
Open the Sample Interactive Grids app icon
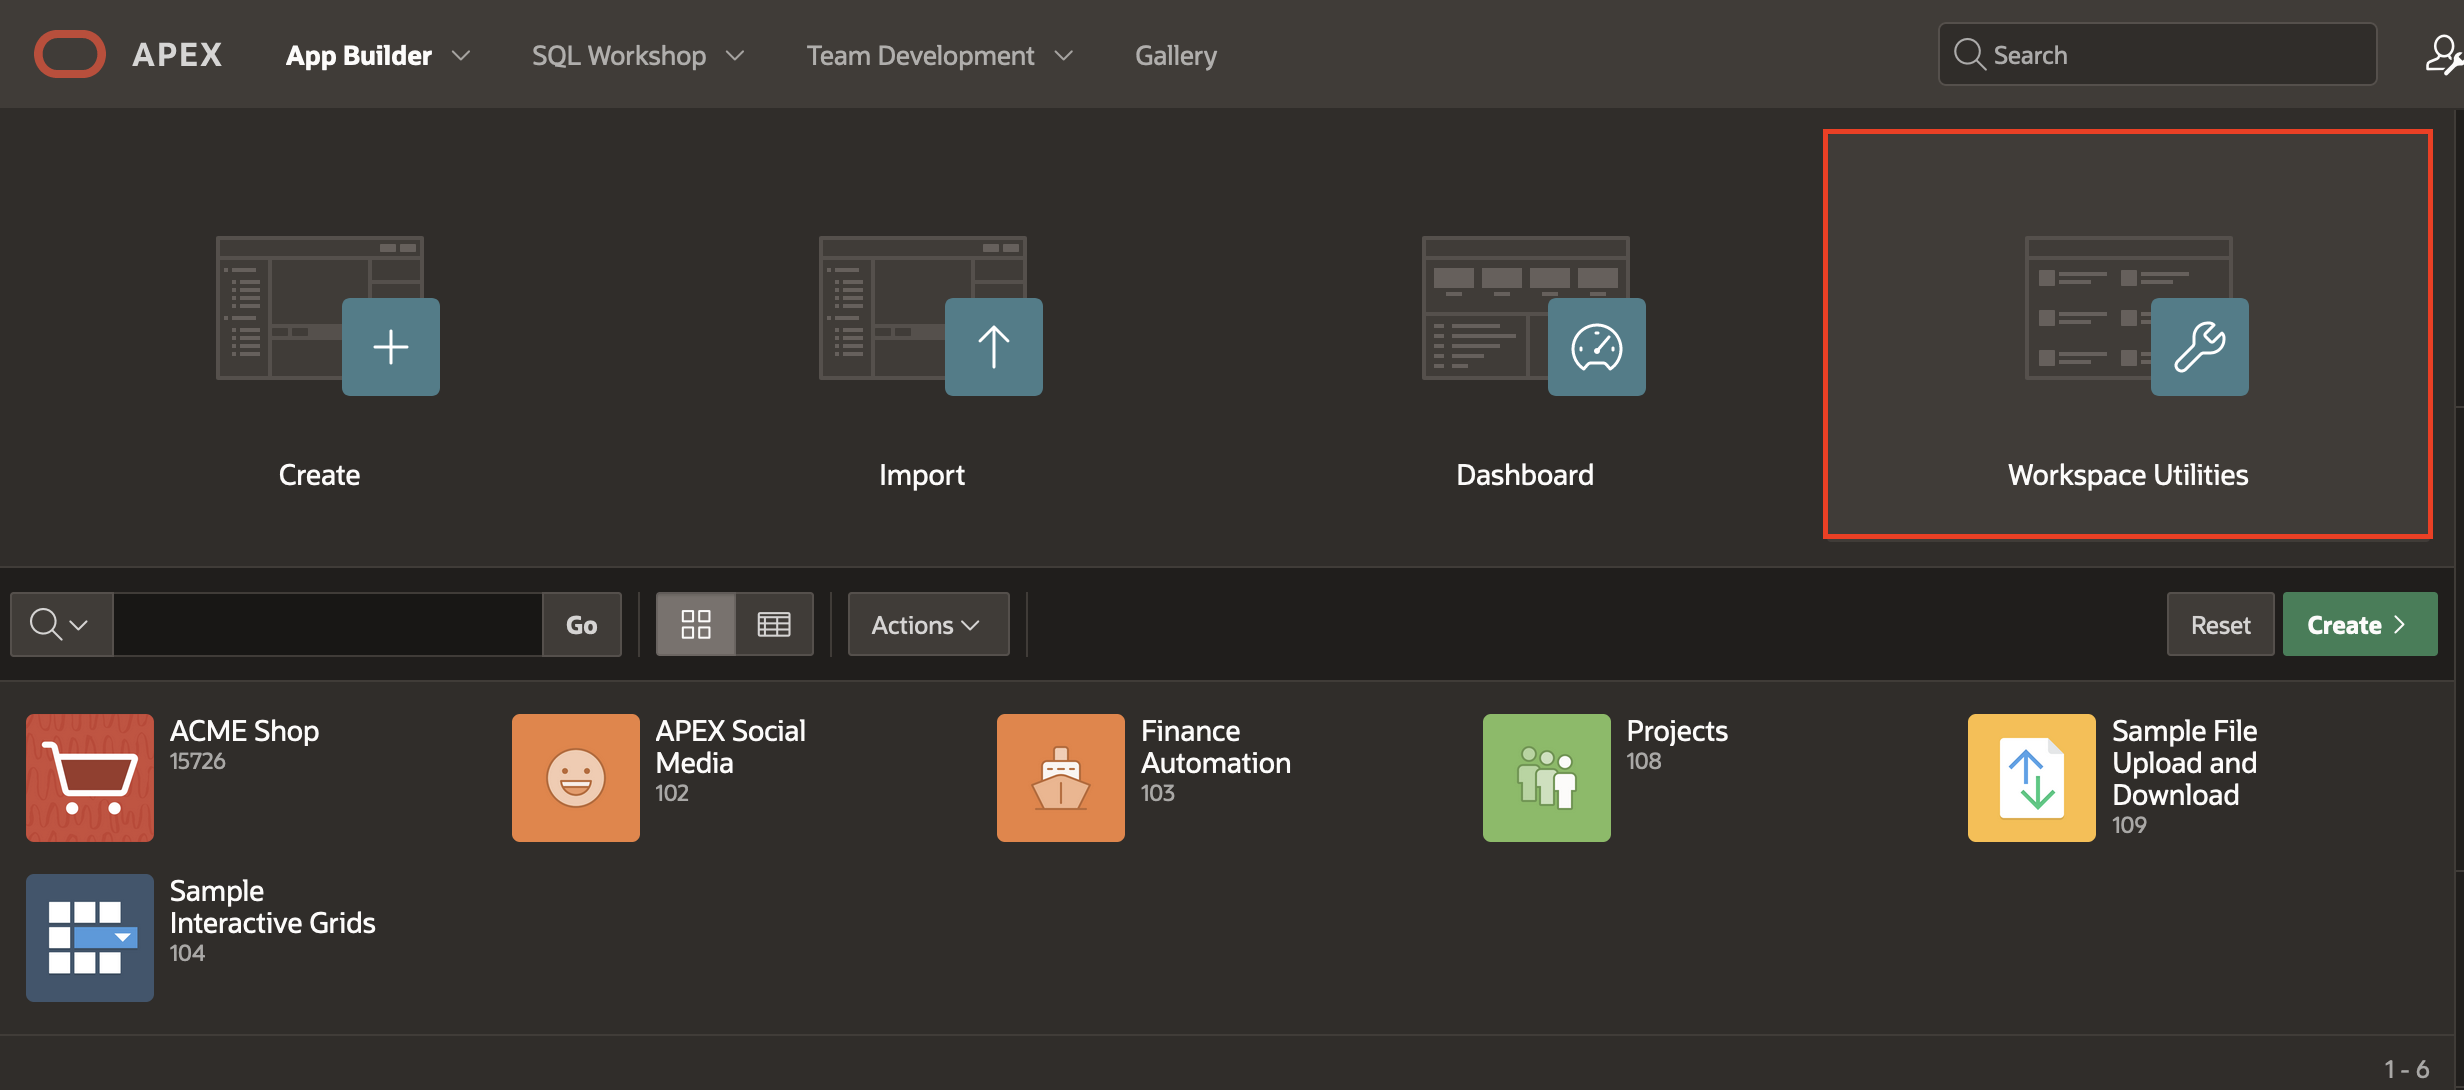click(x=90, y=938)
